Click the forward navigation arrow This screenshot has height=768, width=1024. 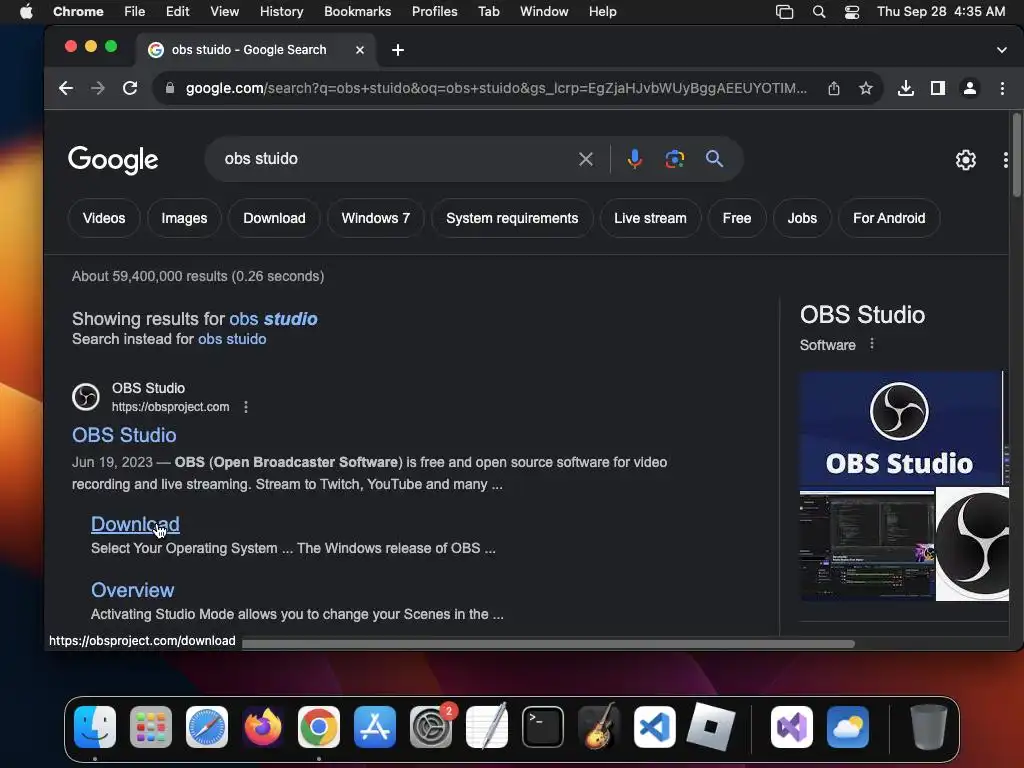click(x=98, y=88)
